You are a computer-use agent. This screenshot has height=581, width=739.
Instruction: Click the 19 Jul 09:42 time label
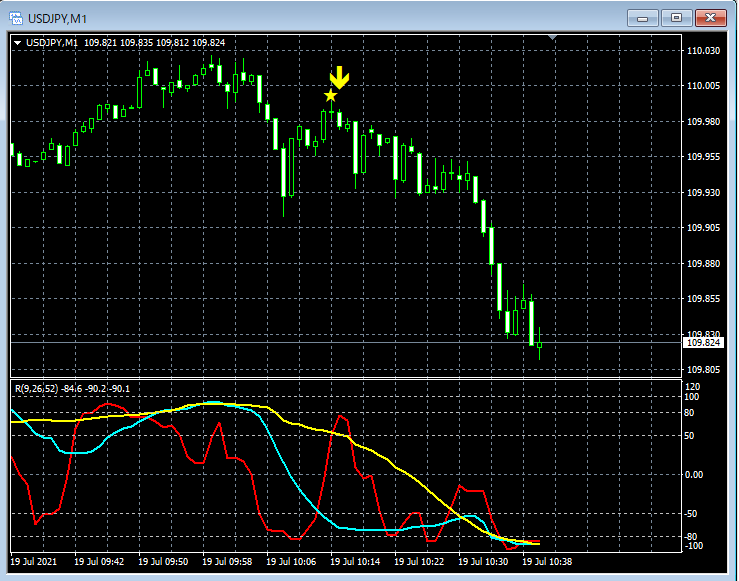(x=99, y=562)
